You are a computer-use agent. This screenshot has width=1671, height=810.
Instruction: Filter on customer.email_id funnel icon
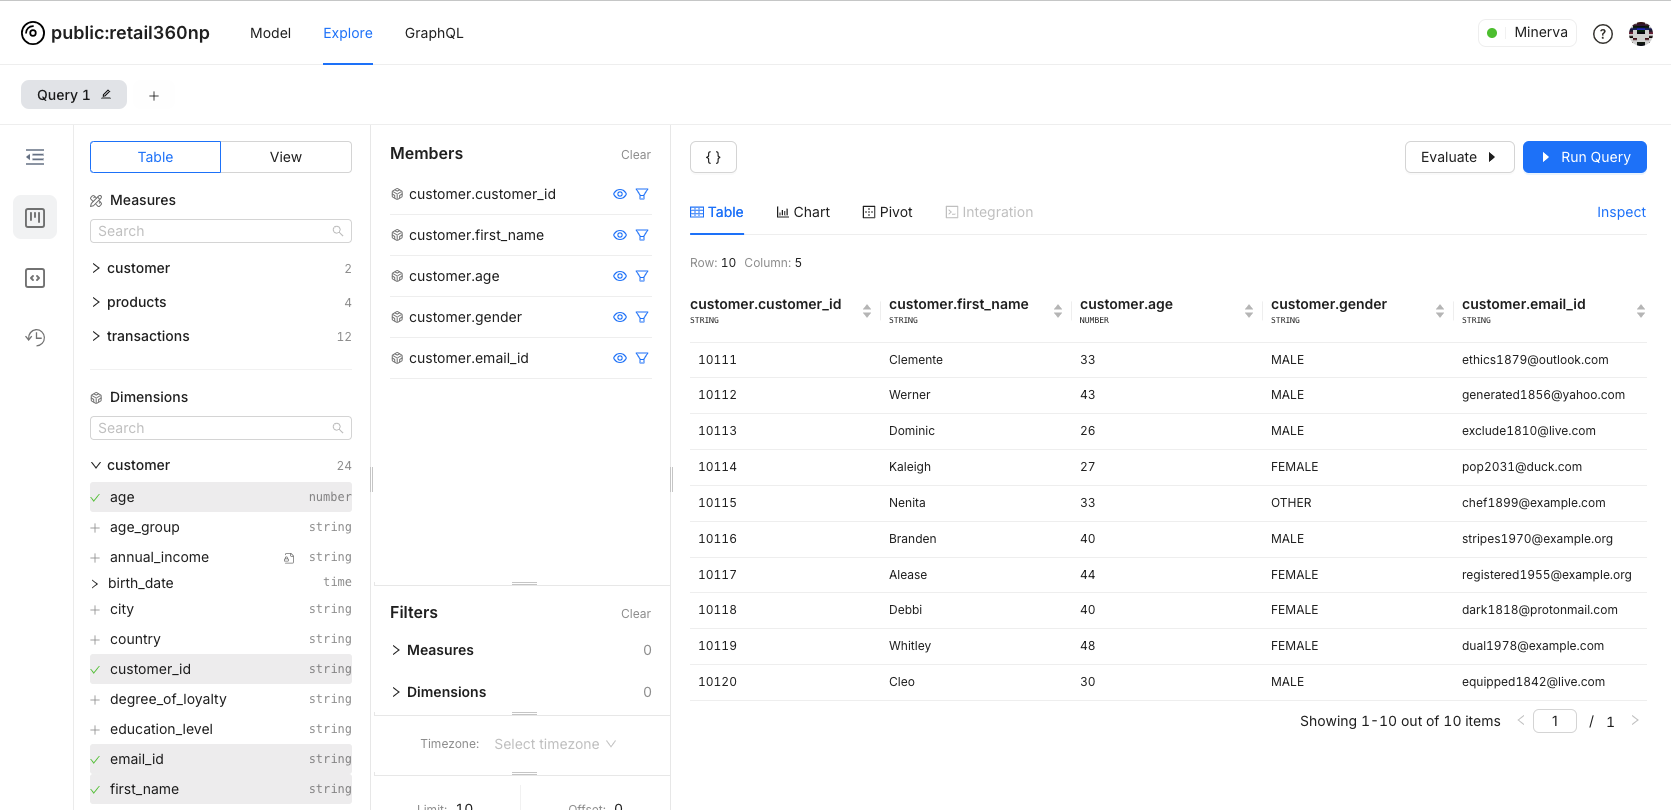tap(642, 358)
